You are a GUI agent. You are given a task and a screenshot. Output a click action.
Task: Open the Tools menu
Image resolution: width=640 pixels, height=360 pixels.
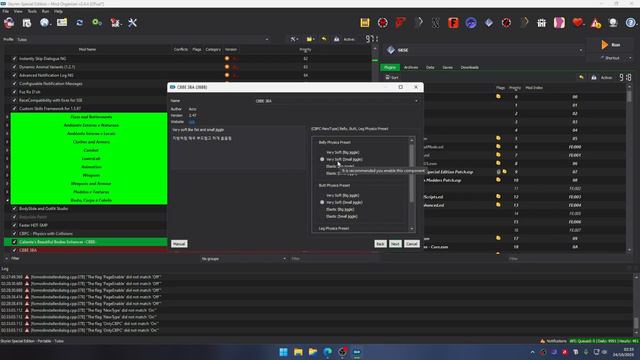(32, 11)
